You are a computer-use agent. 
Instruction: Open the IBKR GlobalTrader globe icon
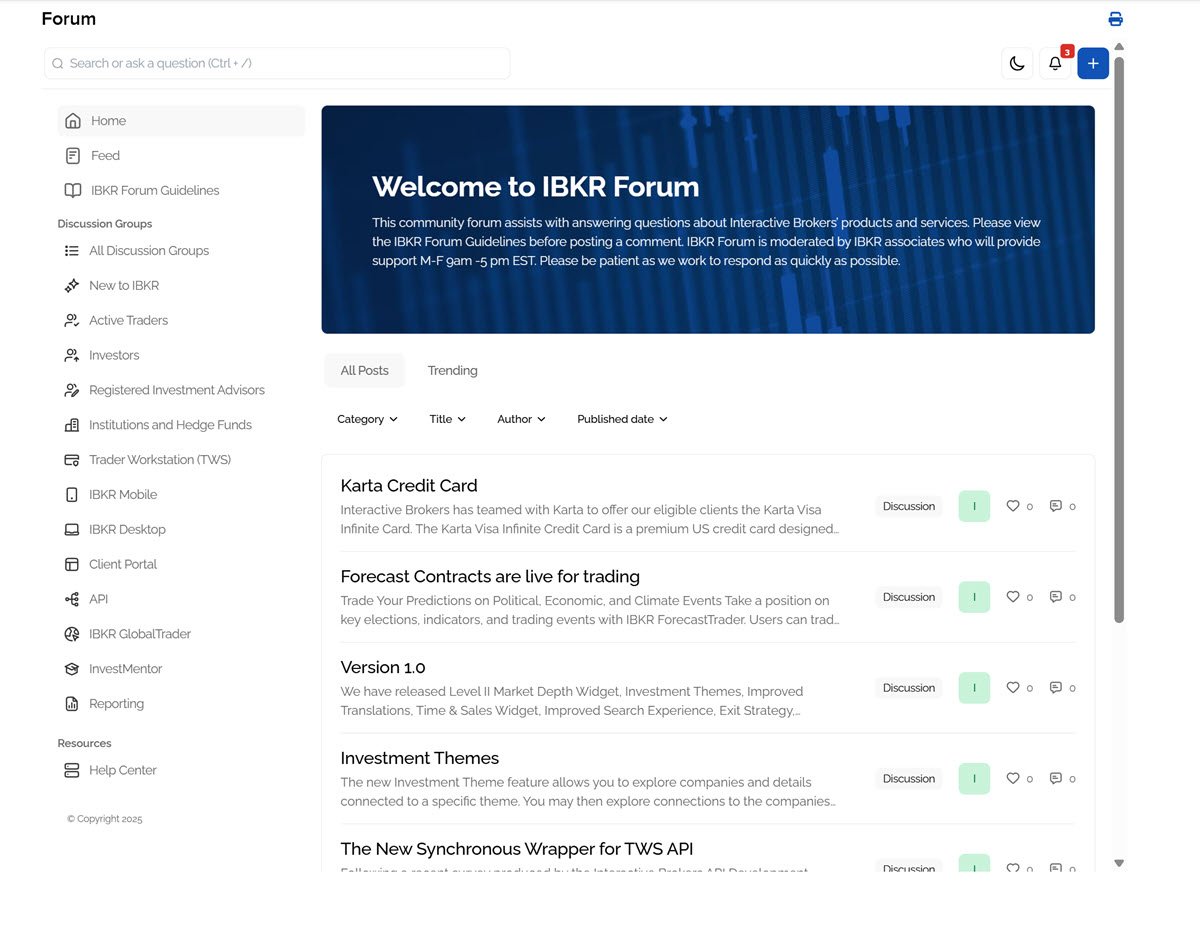click(x=71, y=633)
